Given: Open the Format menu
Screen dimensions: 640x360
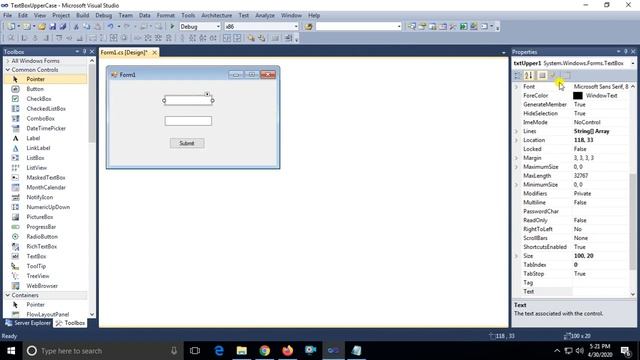Looking at the screenshot, I should click(165, 15).
